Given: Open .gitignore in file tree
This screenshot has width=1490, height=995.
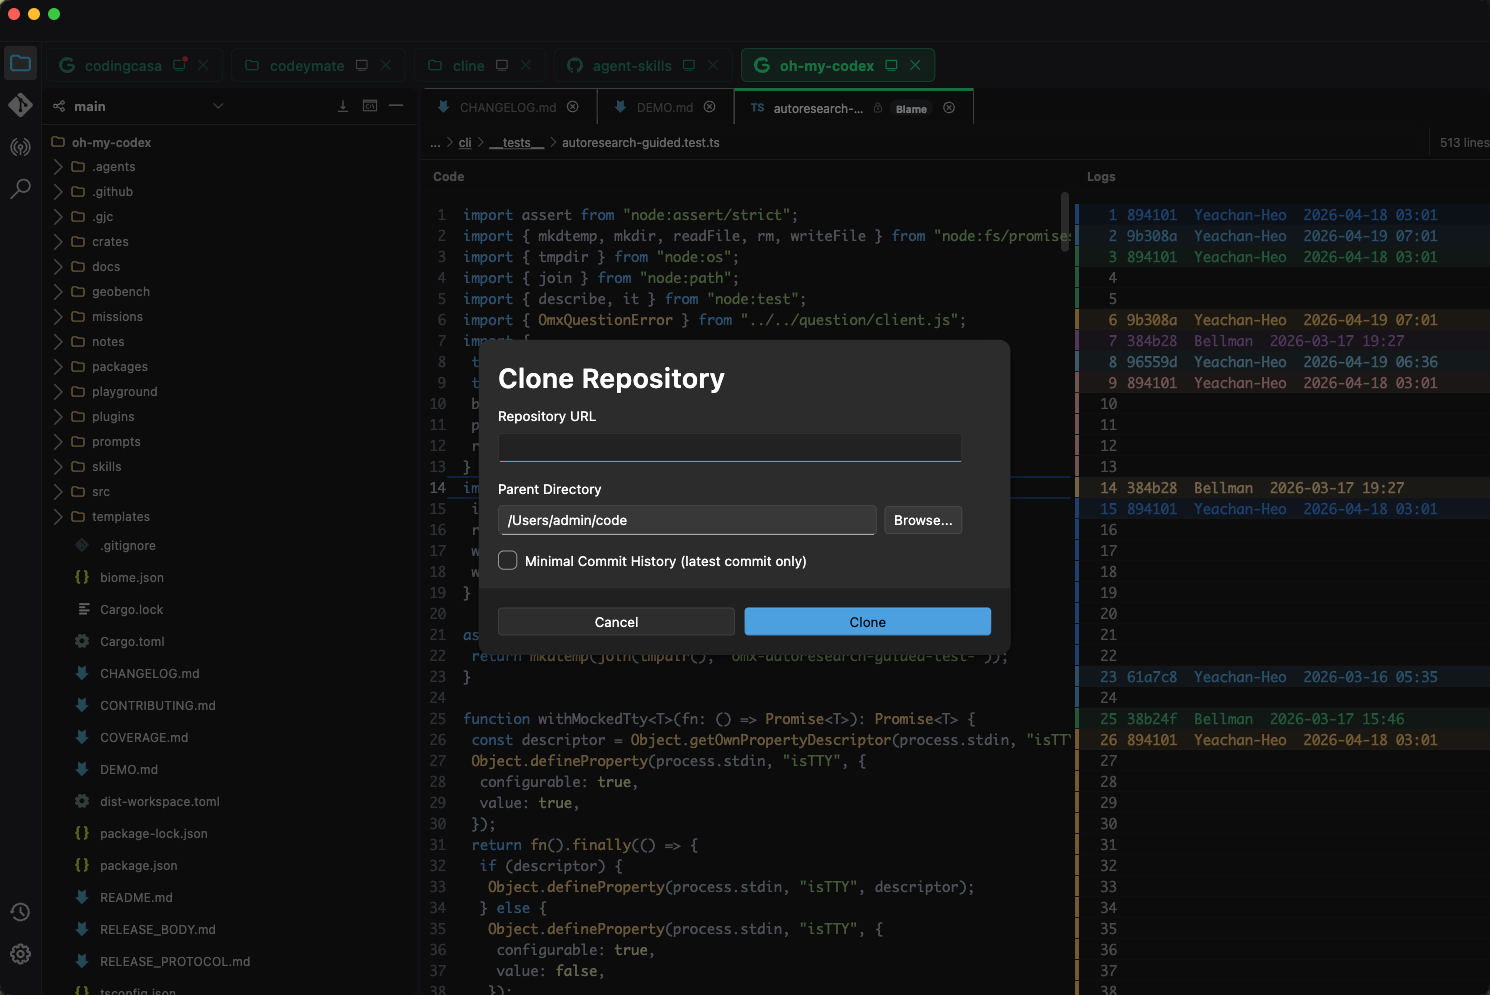Looking at the screenshot, I should 128,546.
